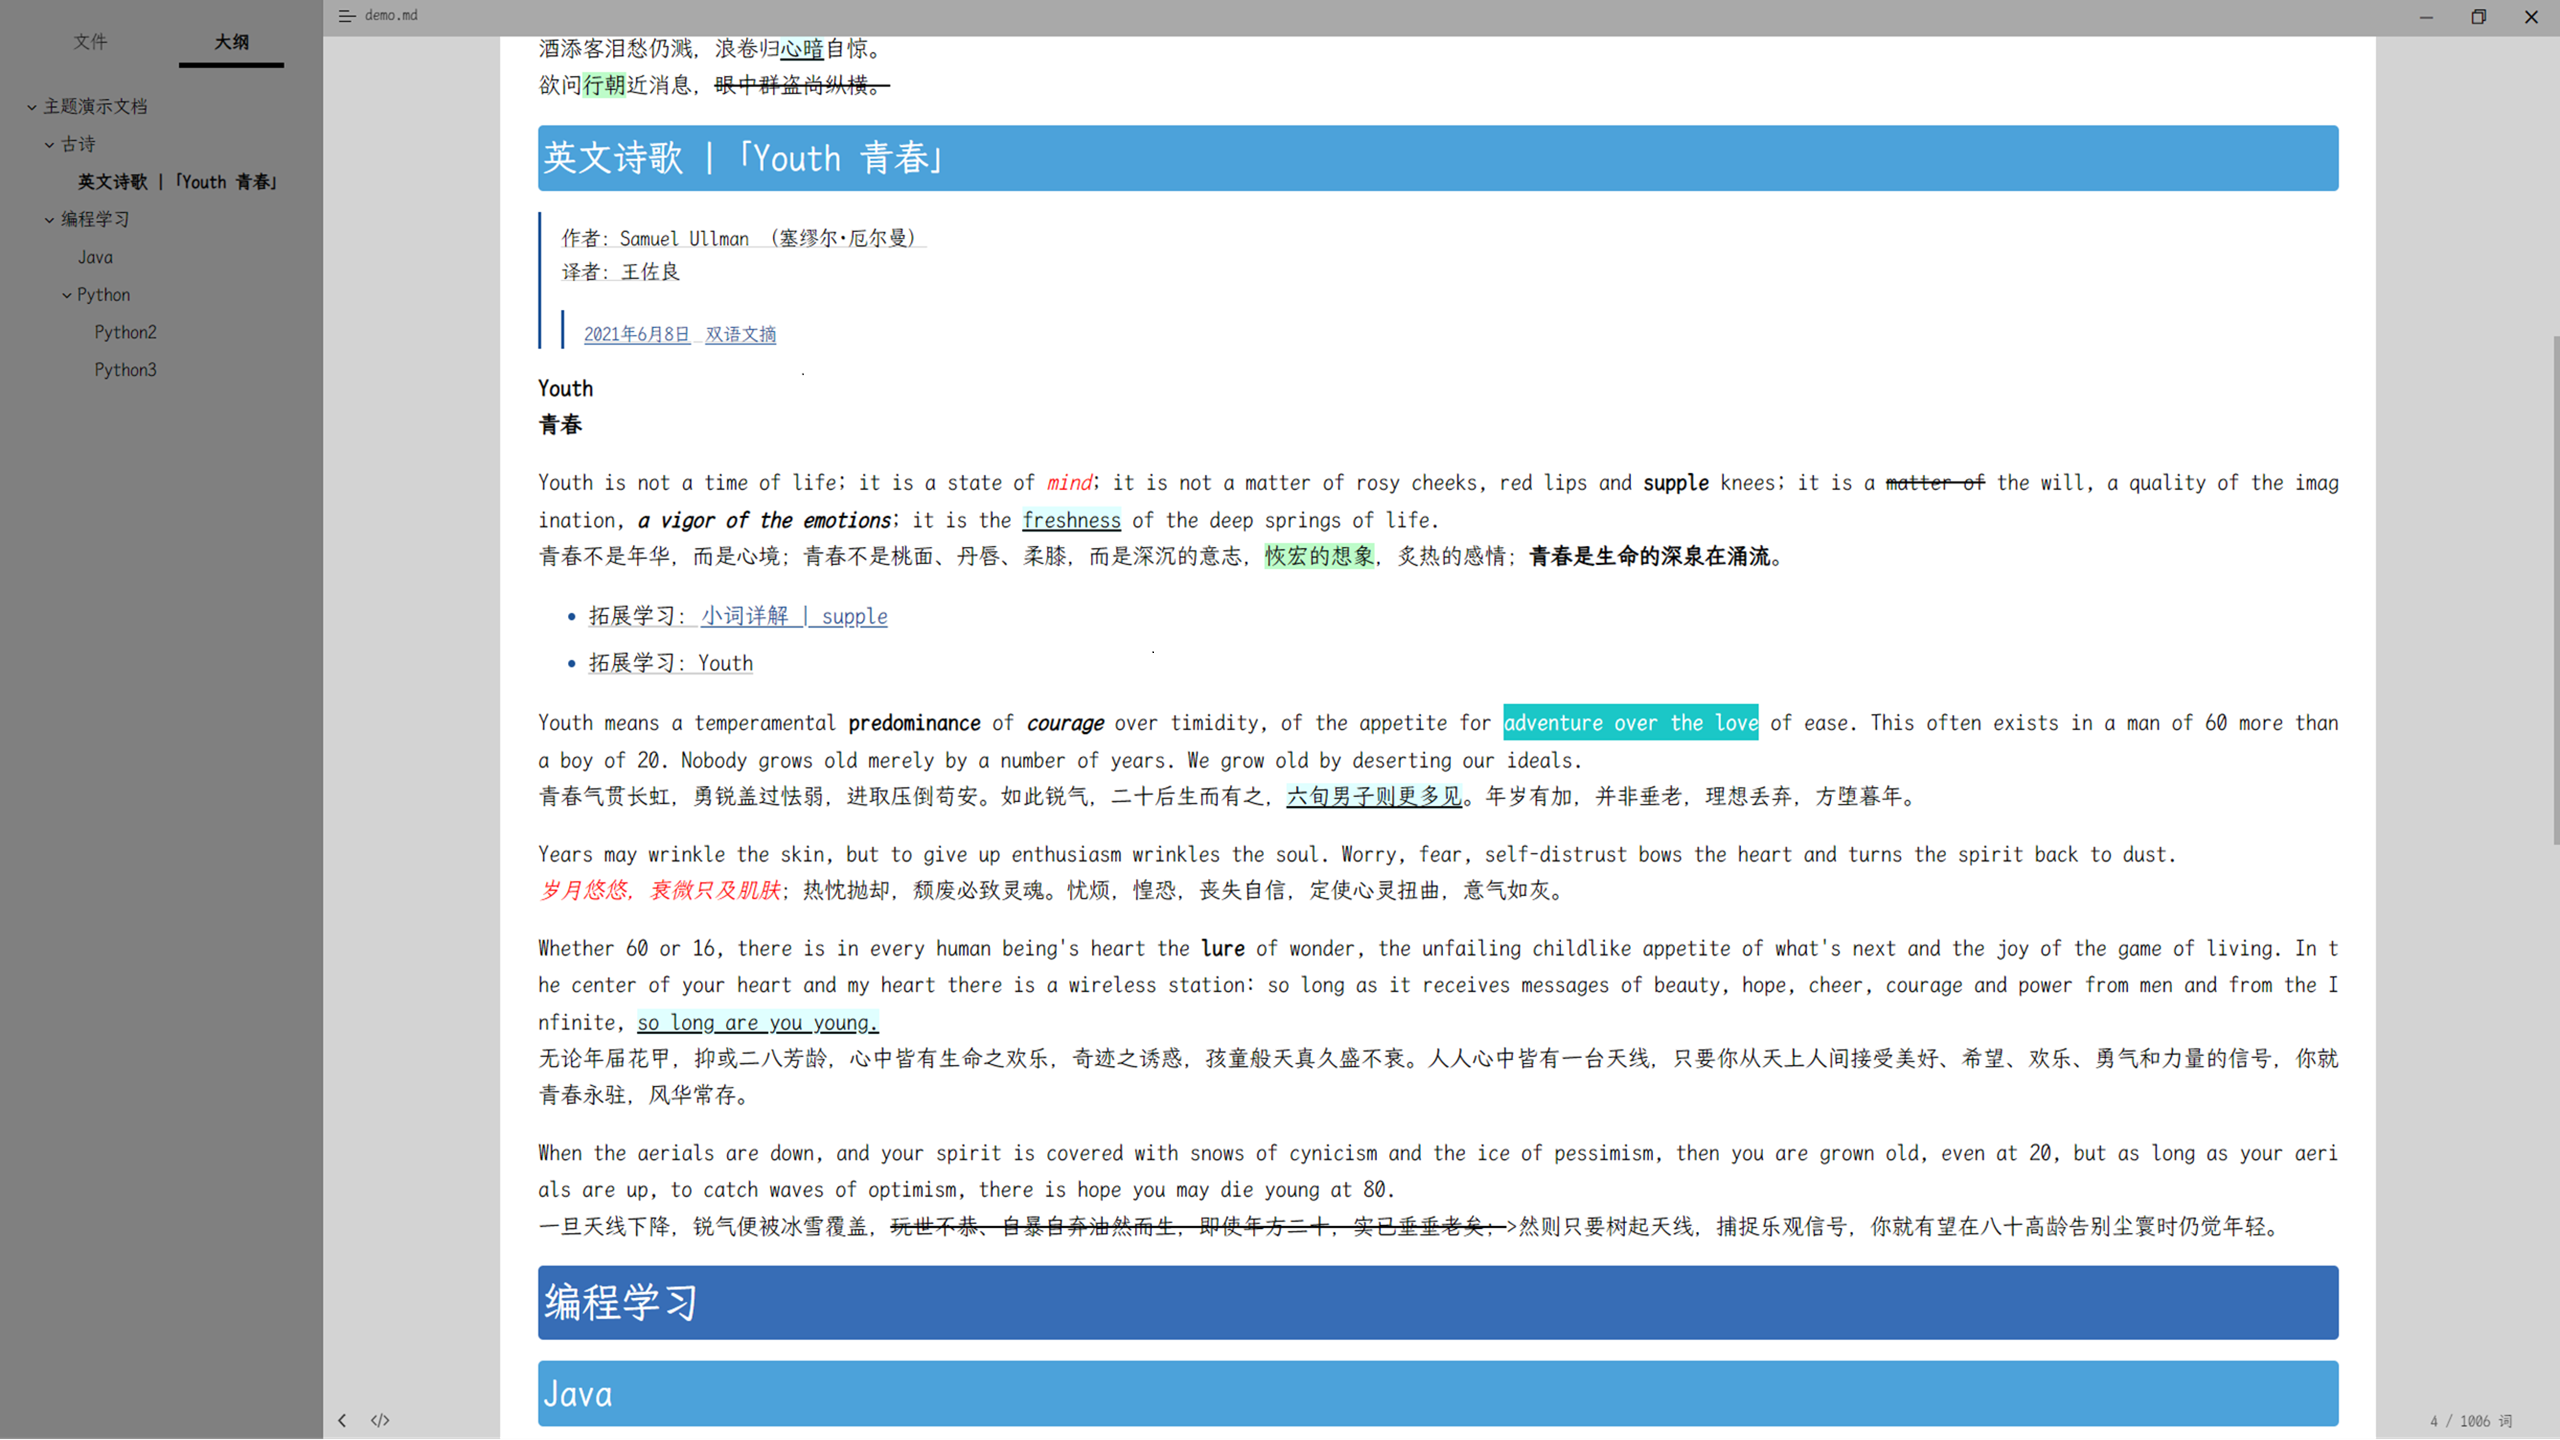Click the highlighted adventure over the love text
The width and height of the screenshot is (2560, 1440).
tap(1631, 723)
